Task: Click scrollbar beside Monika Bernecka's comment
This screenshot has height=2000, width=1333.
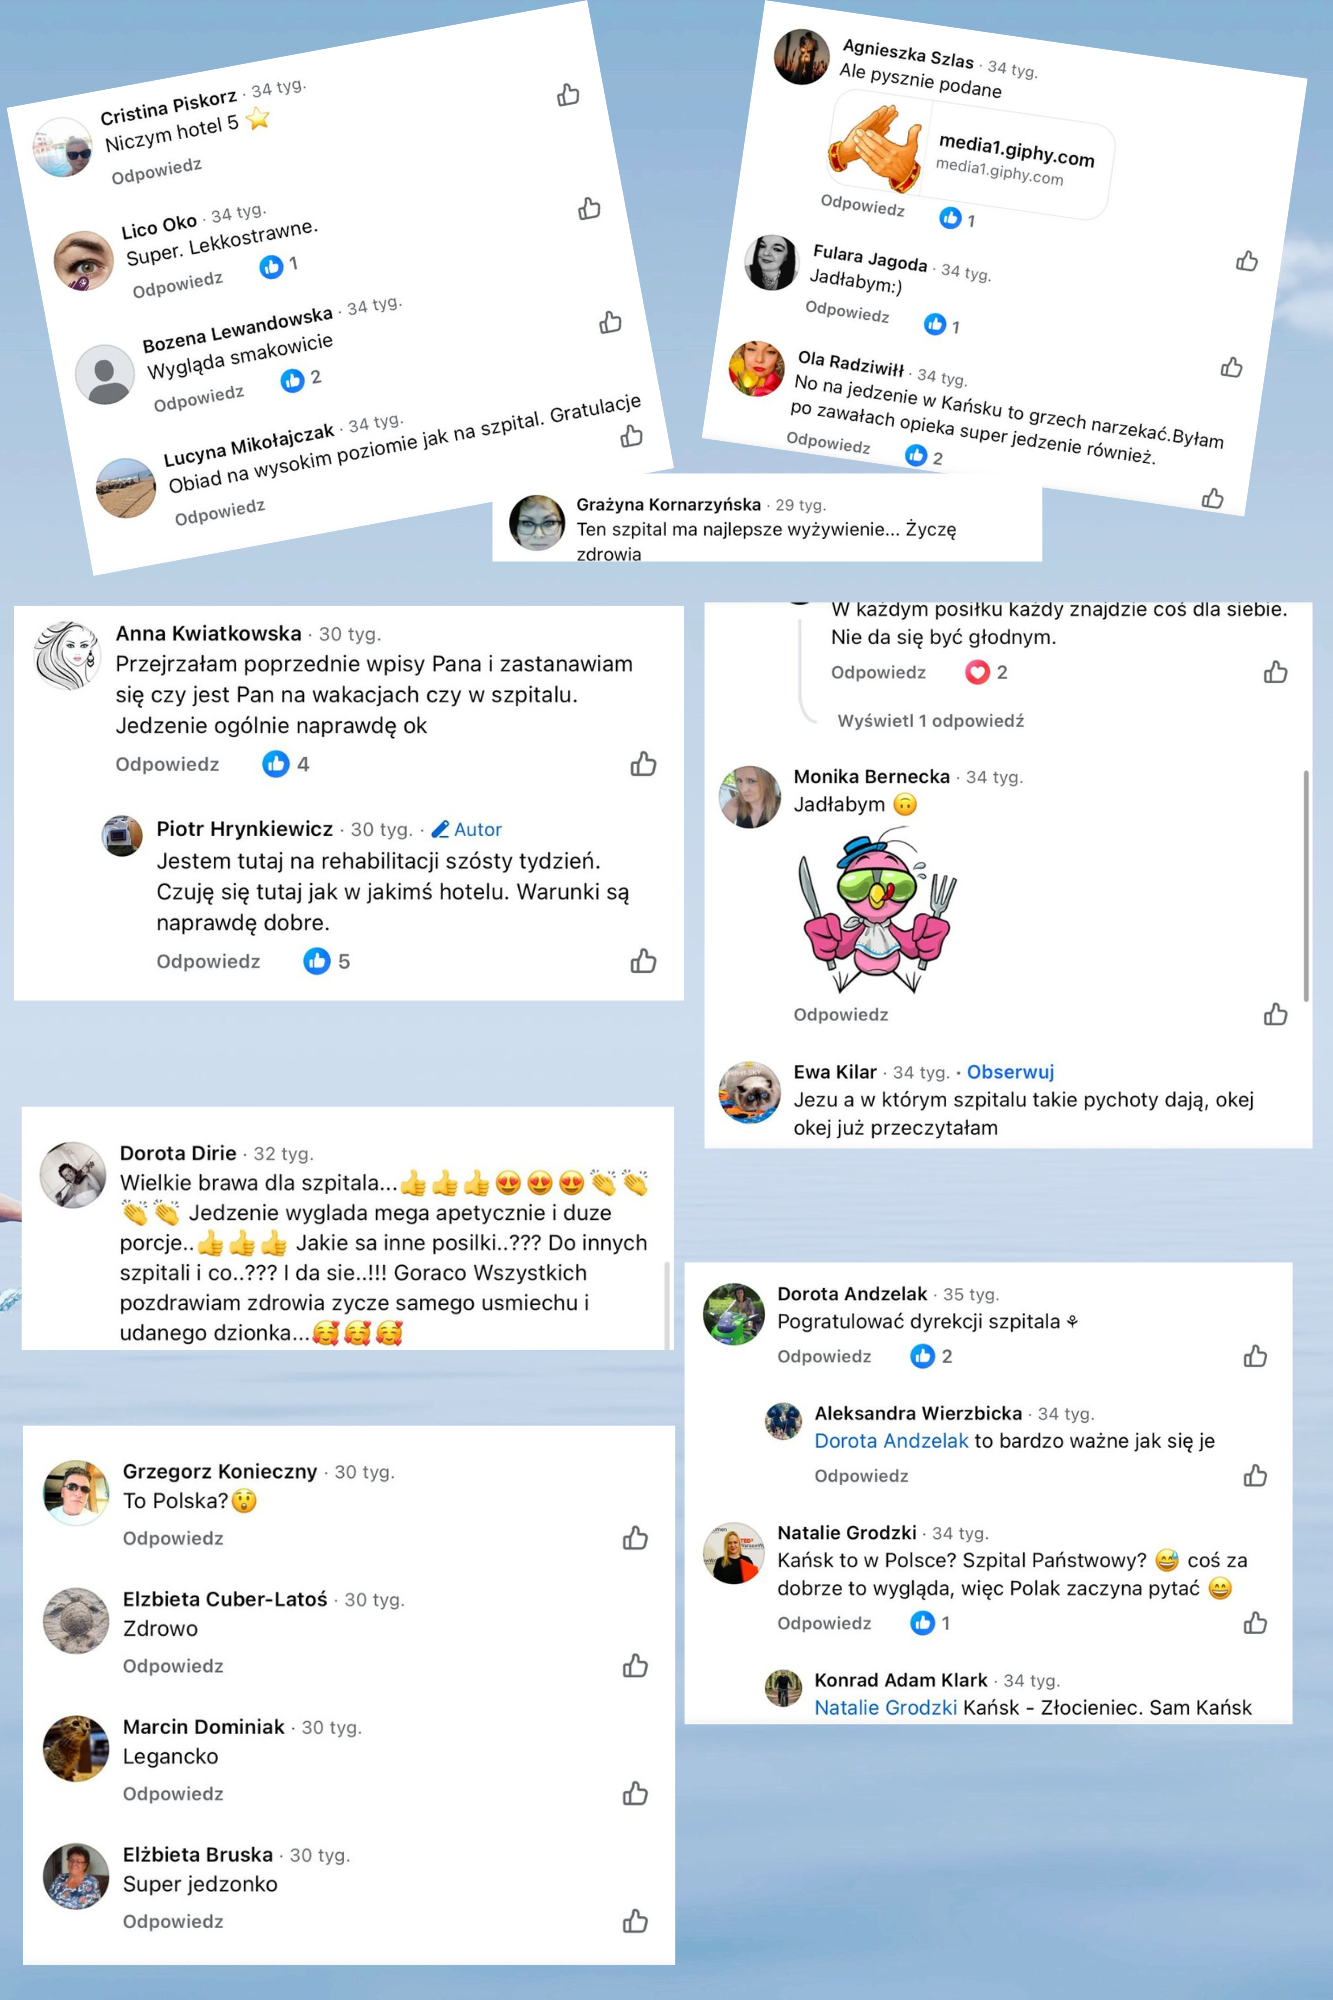Action: 1306,886
